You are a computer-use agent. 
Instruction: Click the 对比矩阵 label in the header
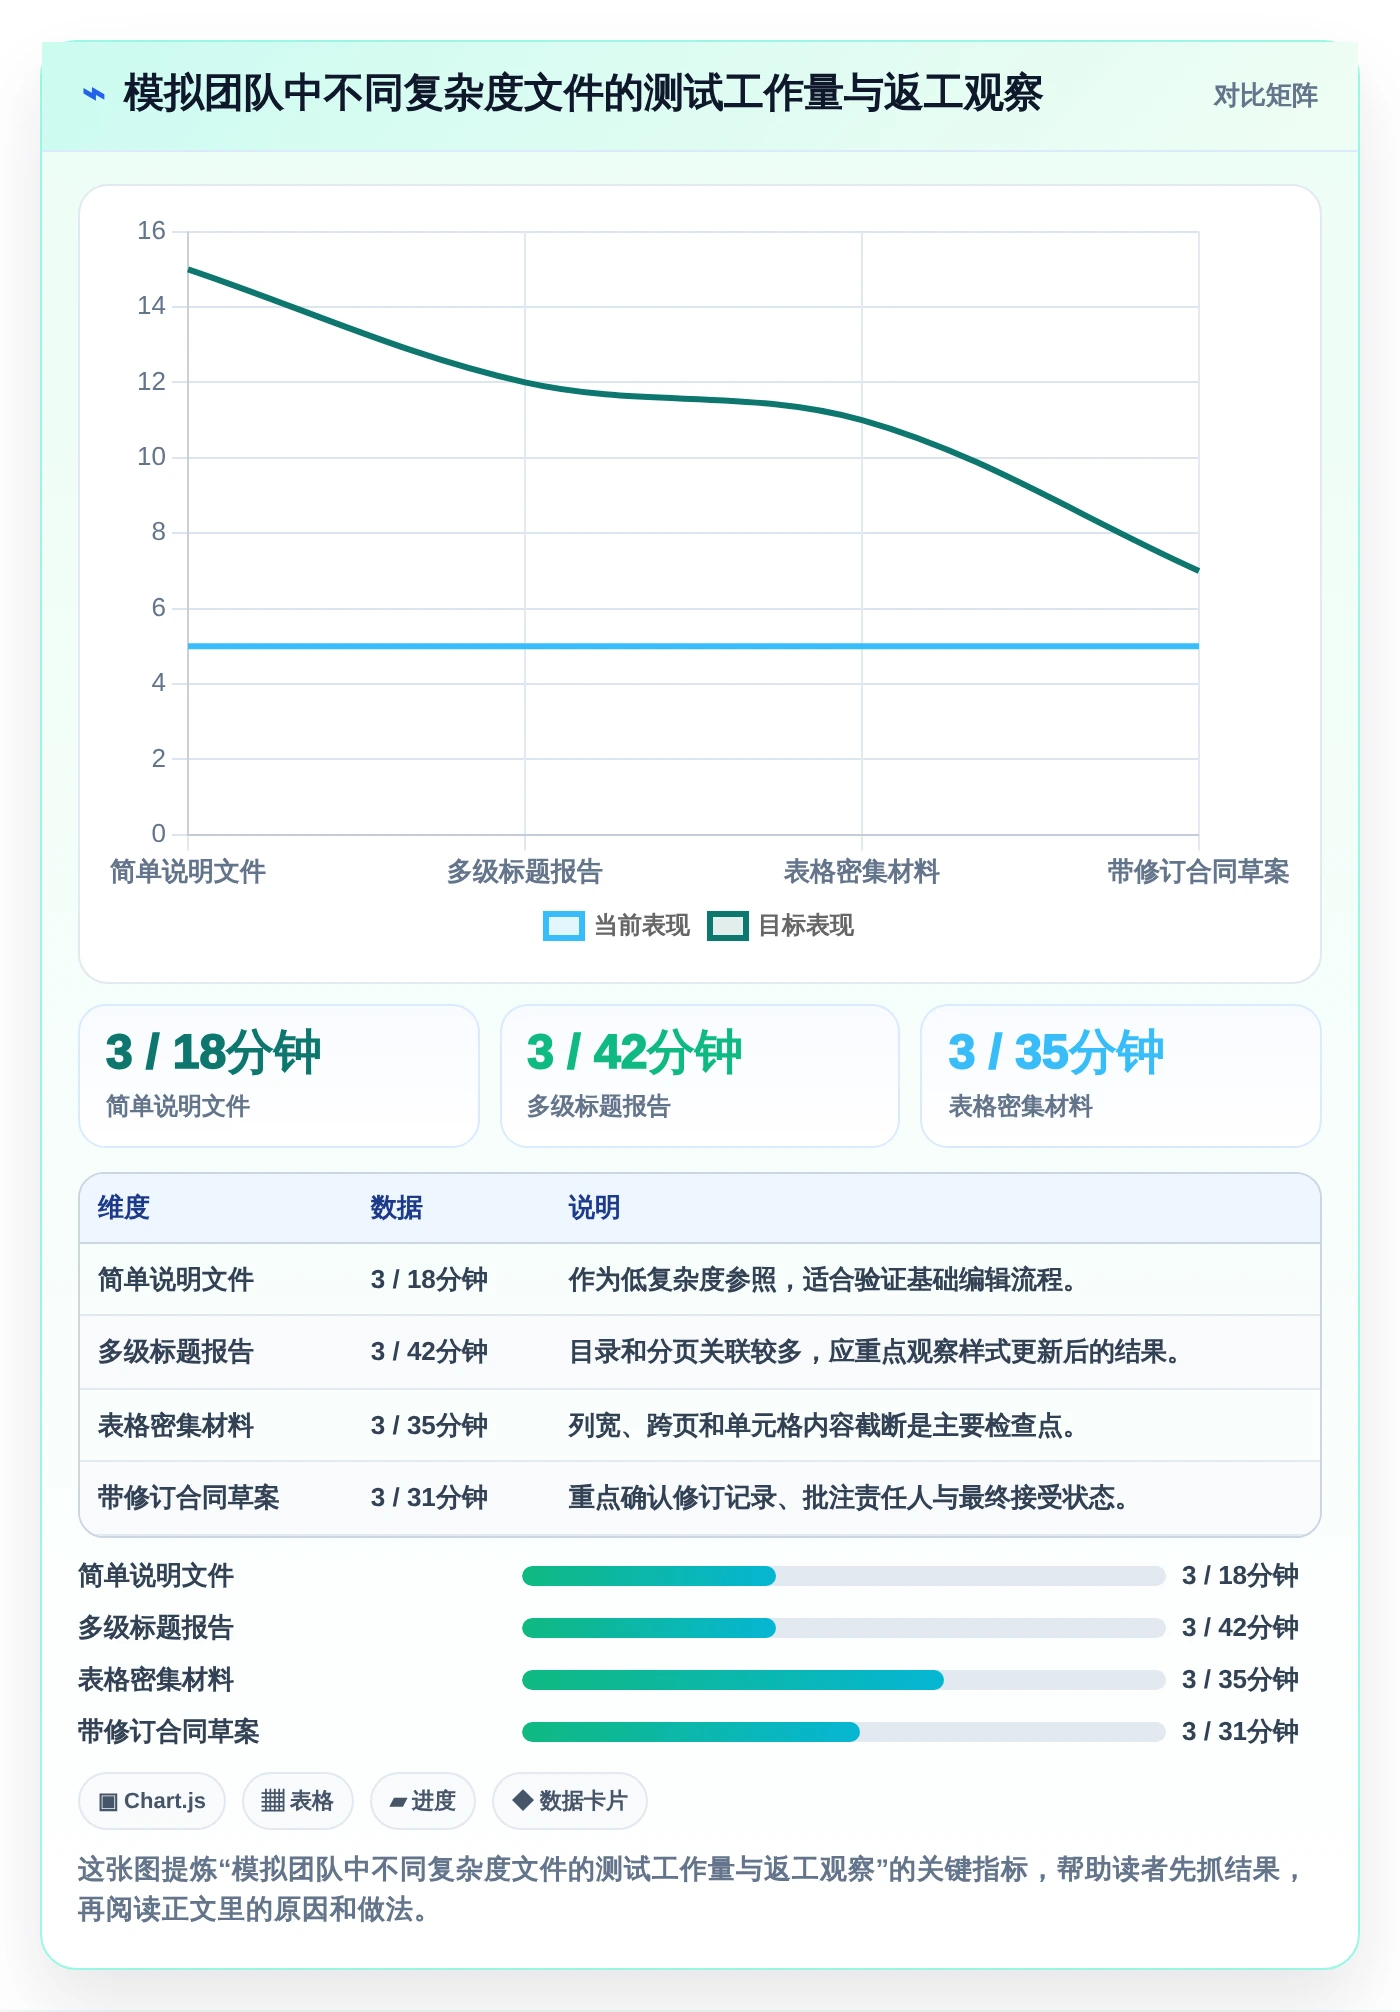pyautogui.click(x=1265, y=95)
